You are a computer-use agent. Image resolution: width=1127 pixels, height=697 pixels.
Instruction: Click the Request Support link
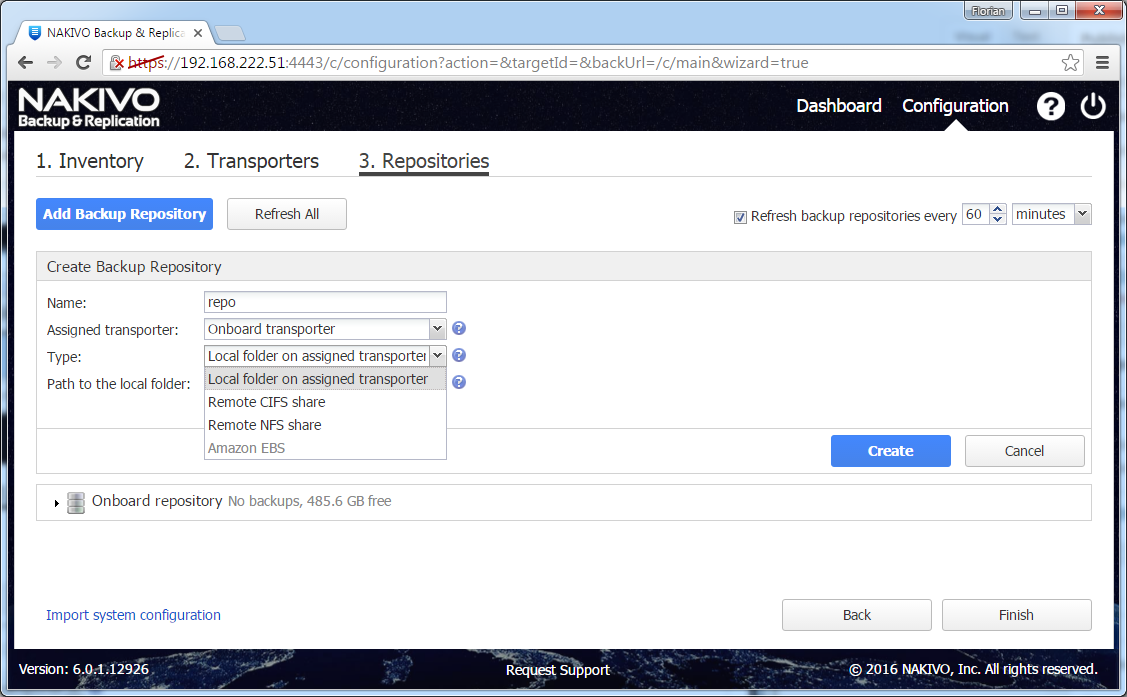tap(558, 670)
